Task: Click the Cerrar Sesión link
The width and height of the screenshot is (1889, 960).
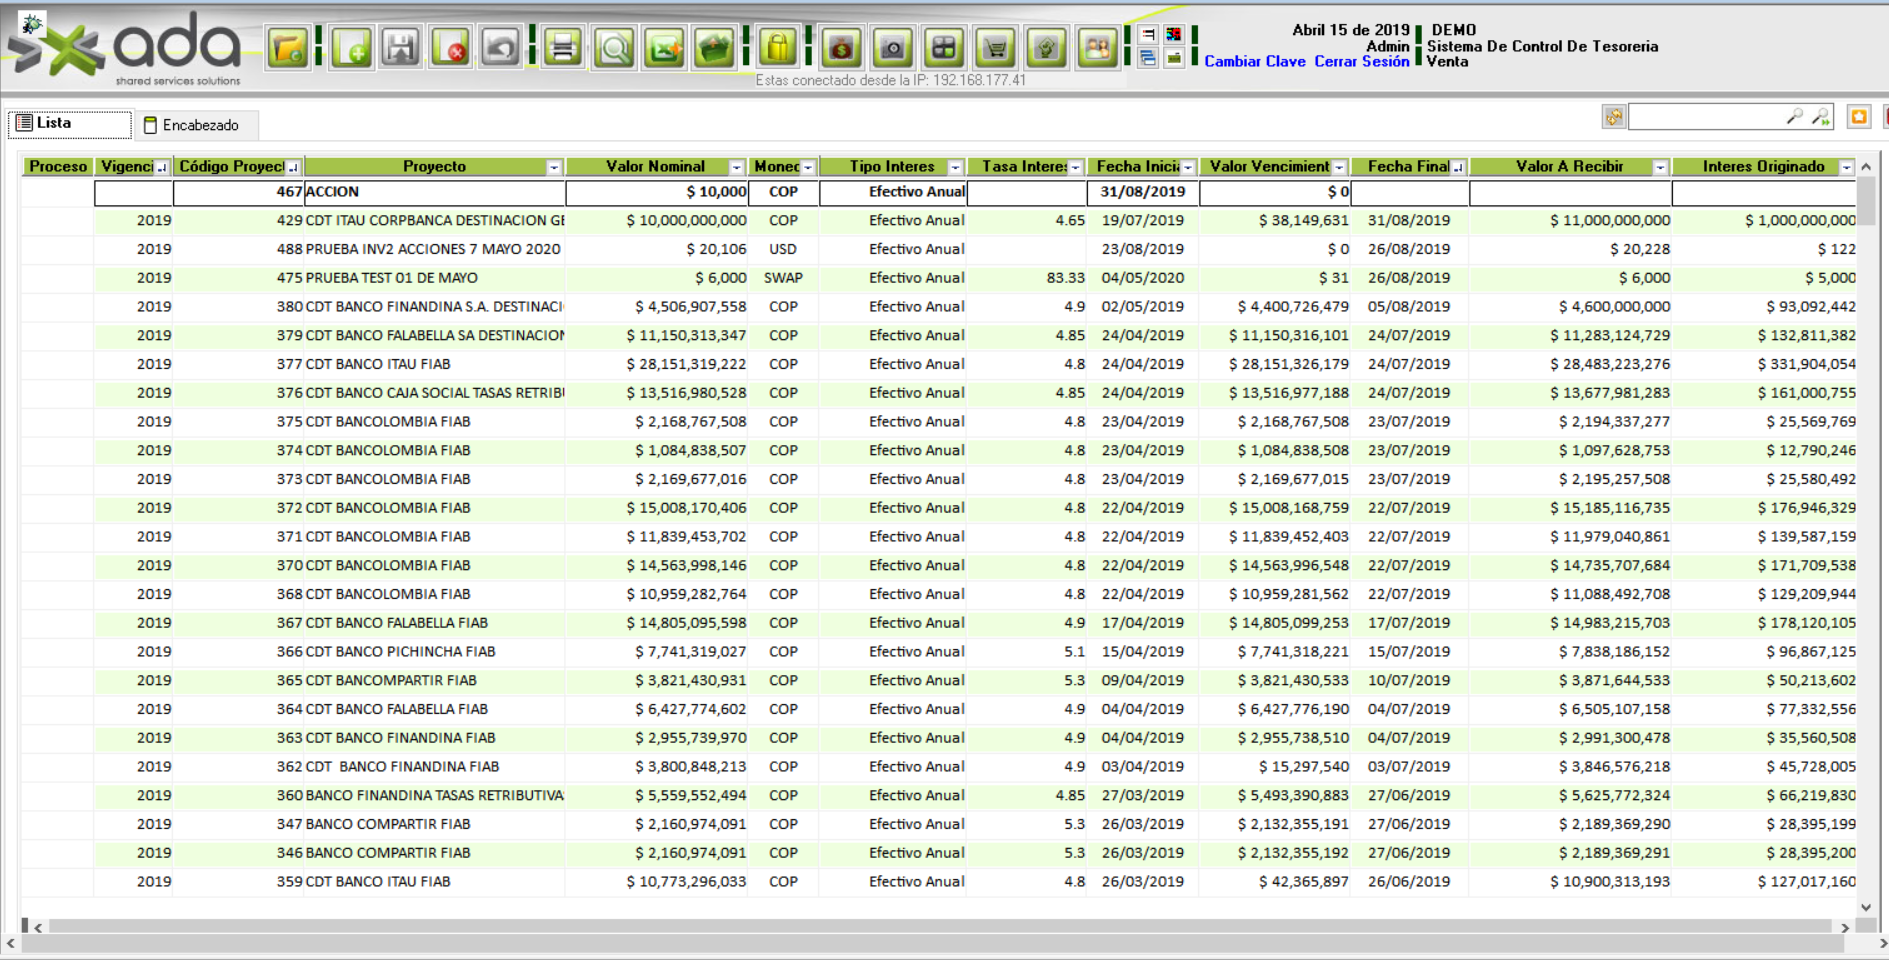Action: [1361, 62]
